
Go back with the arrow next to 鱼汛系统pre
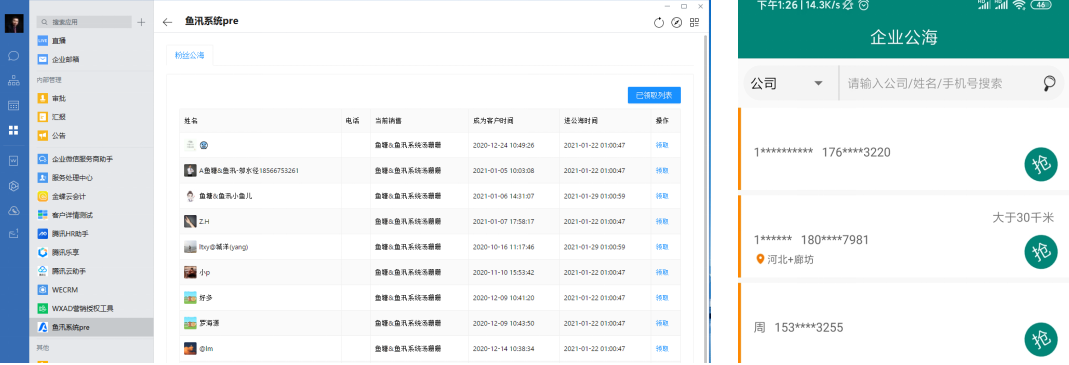pos(168,22)
